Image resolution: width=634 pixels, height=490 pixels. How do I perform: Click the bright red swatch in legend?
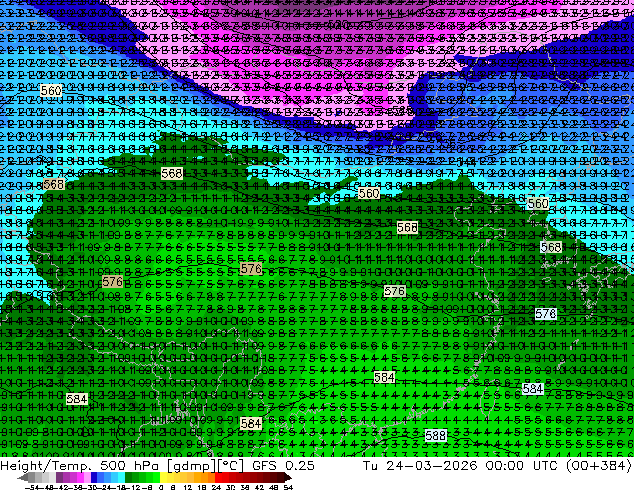tap(218, 478)
